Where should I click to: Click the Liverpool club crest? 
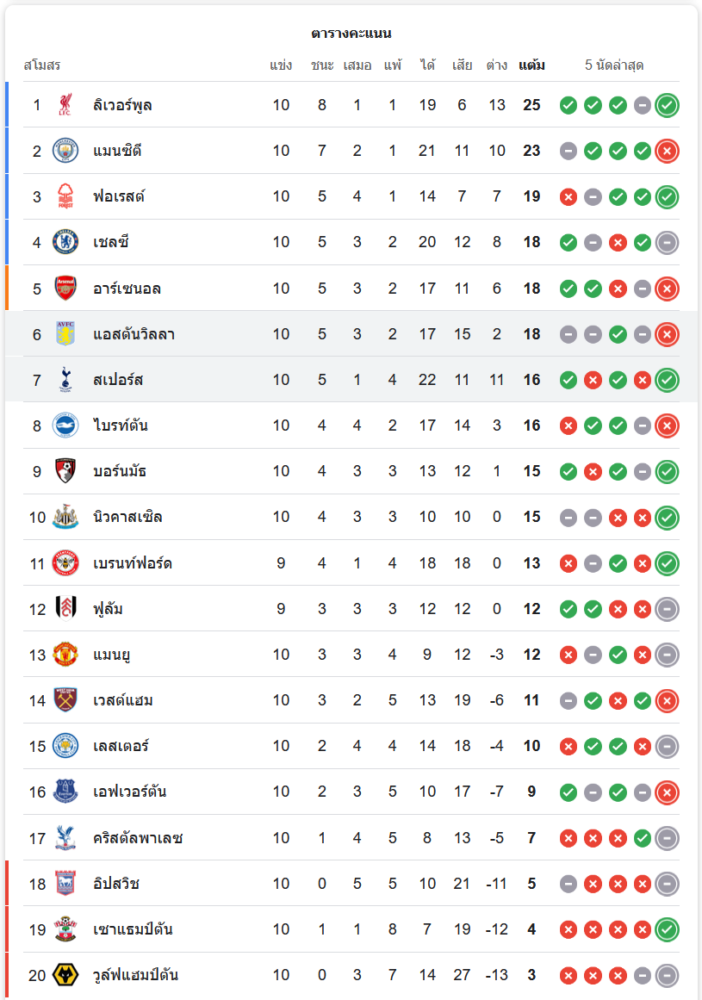pyautogui.click(x=65, y=105)
